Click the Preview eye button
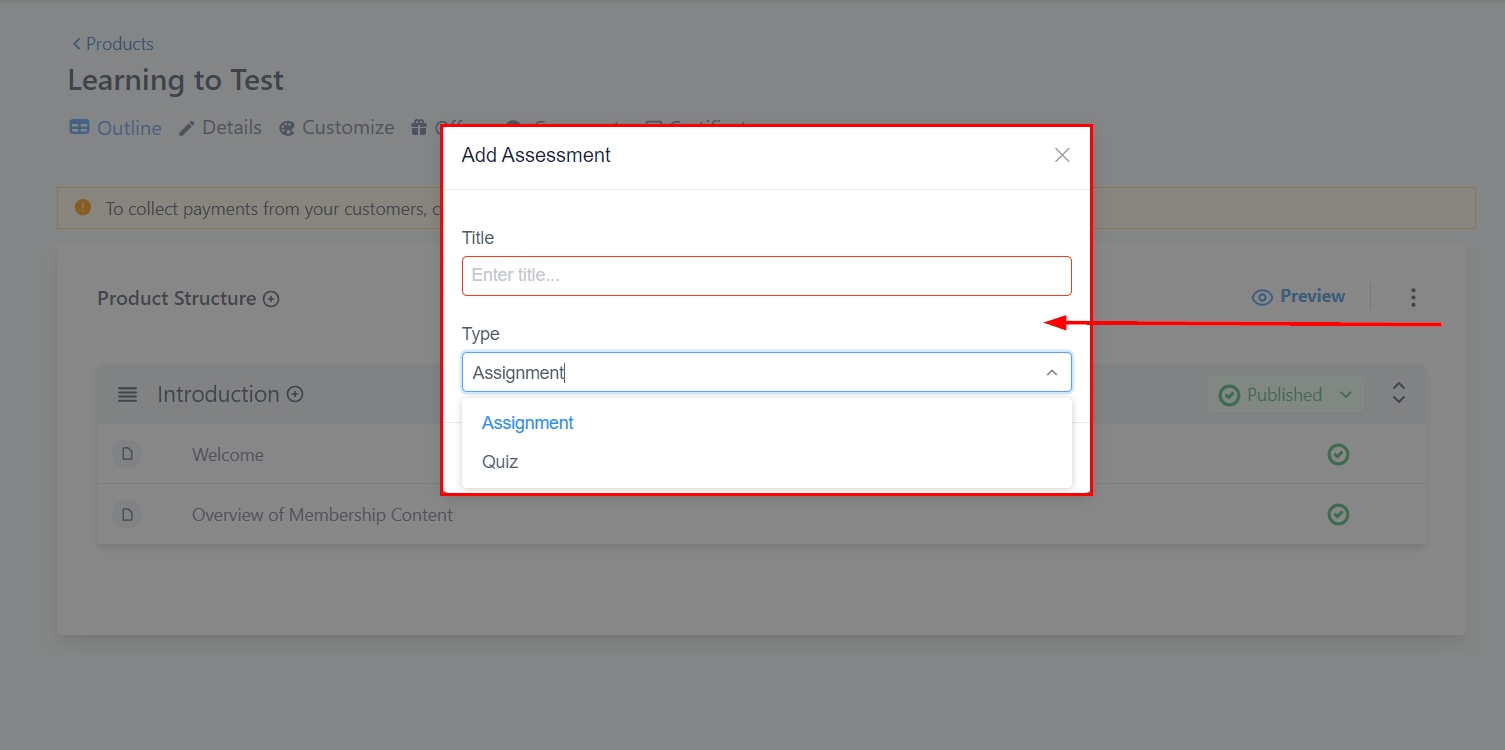Image resolution: width=1505 pixels, height=750 pixels. (1298, 297)
